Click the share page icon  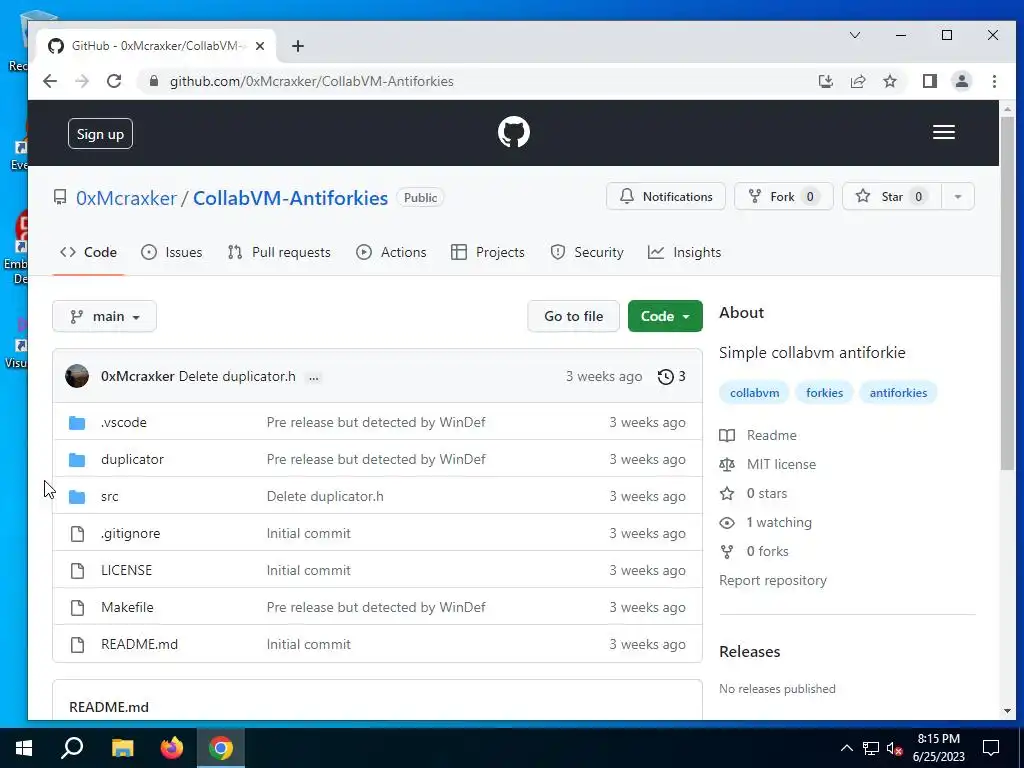(857, 81)
